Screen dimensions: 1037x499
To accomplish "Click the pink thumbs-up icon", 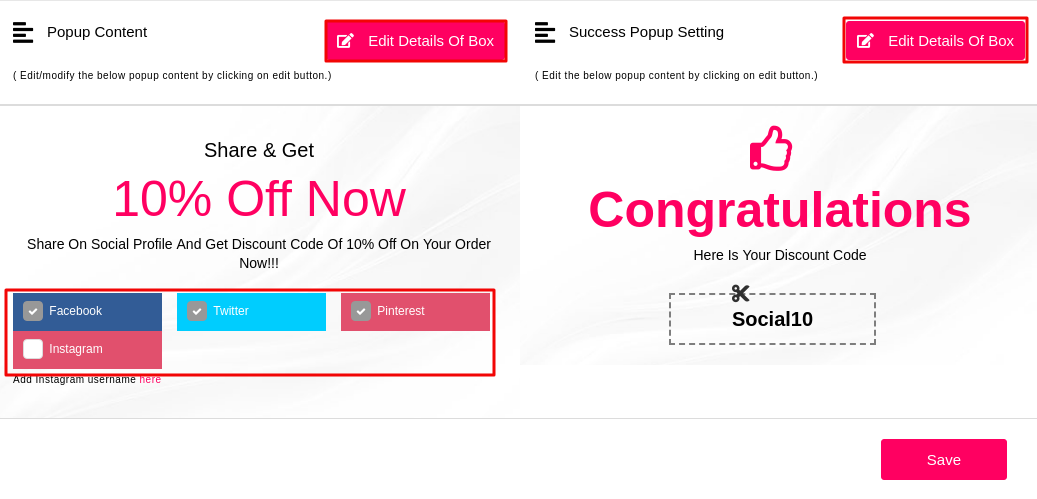I will pyautogui.click(x=770, y=149).
